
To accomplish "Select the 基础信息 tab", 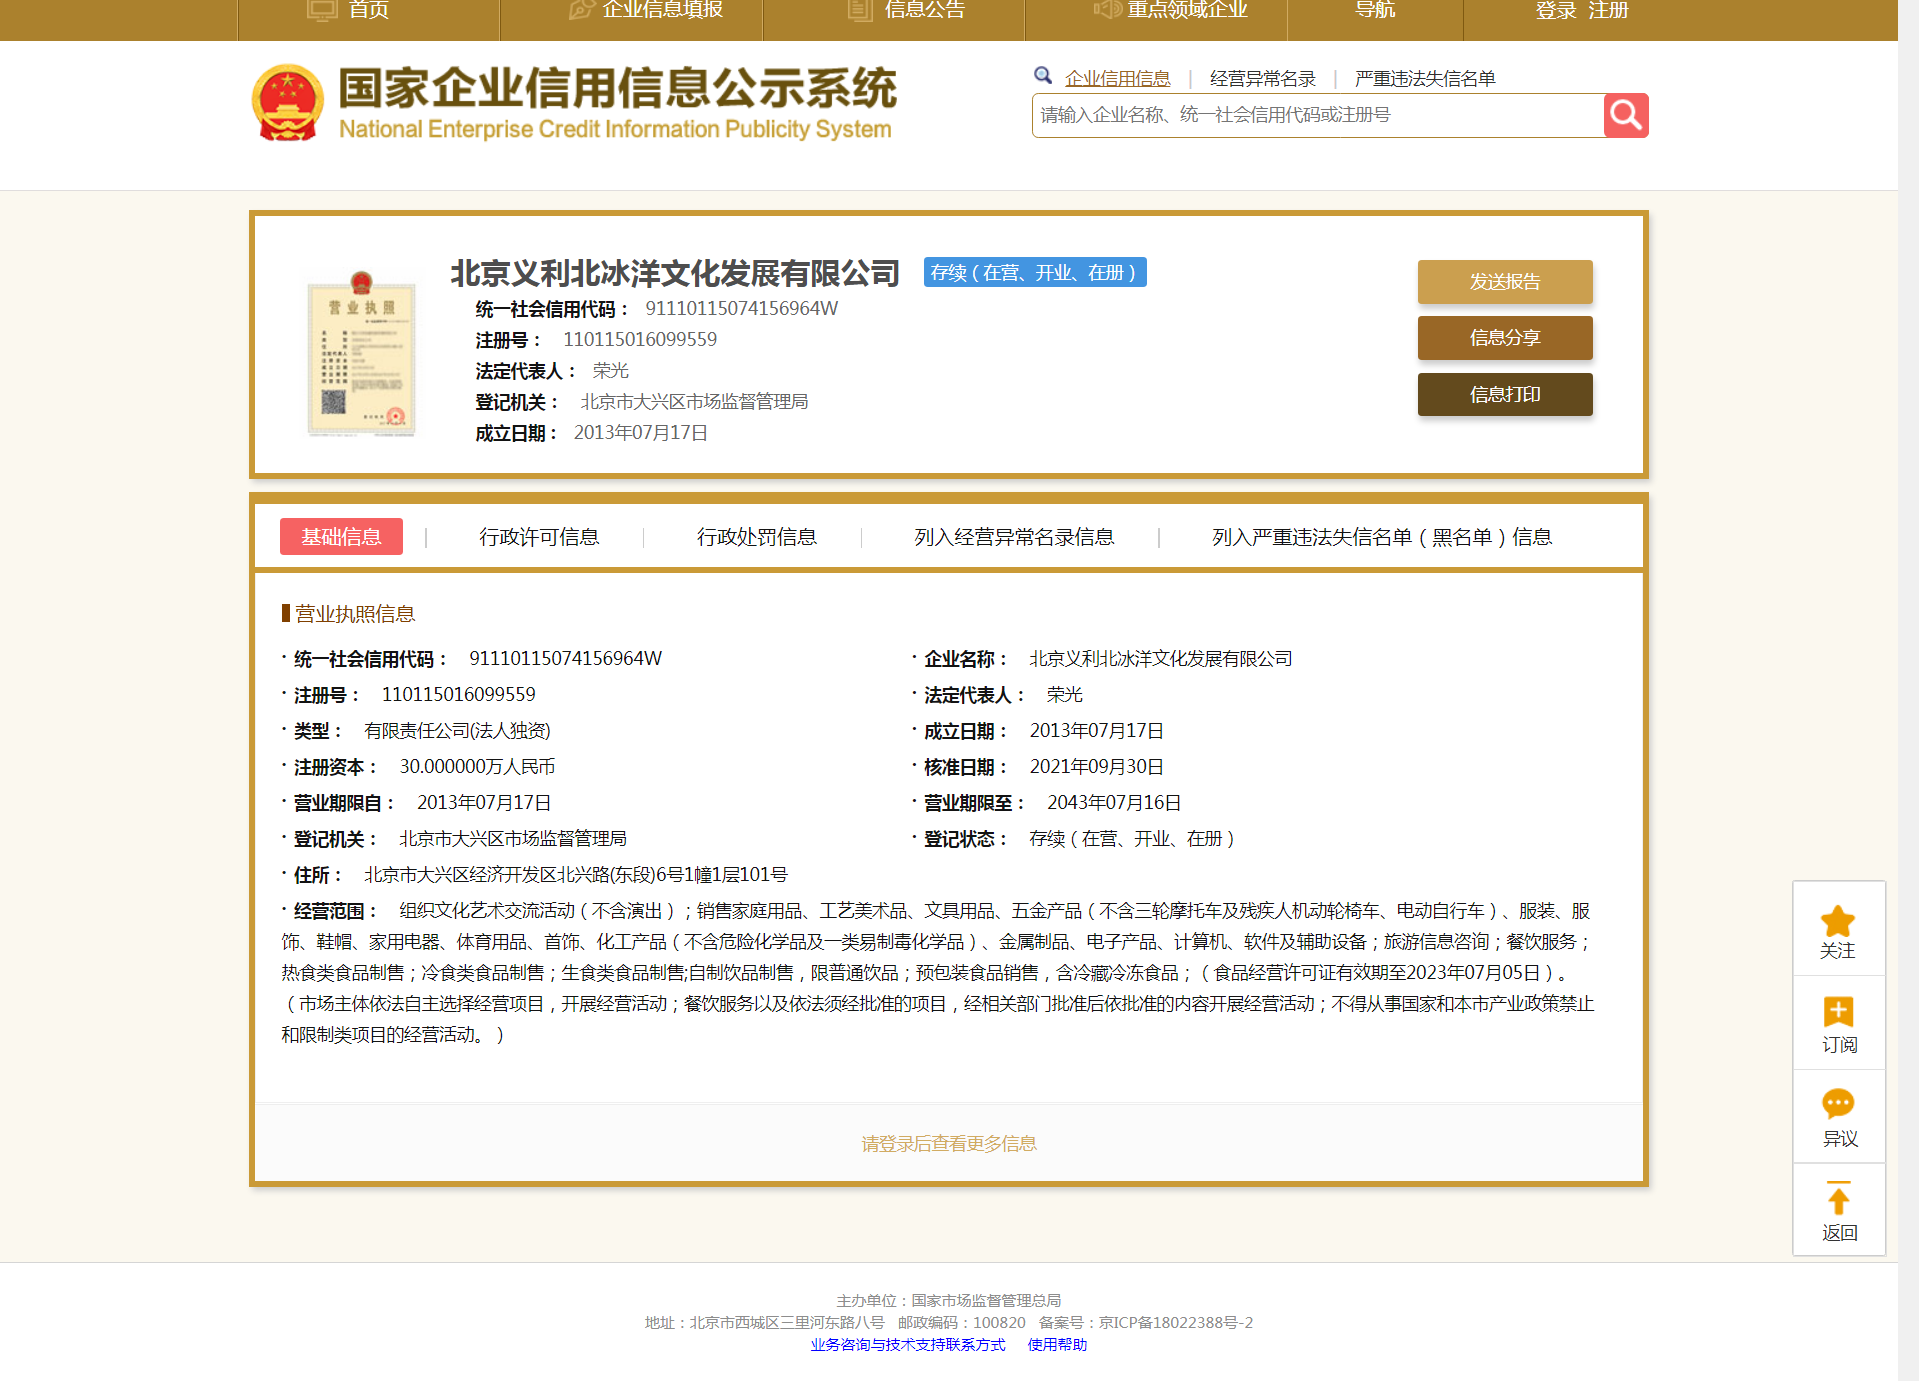I will 341,537.
